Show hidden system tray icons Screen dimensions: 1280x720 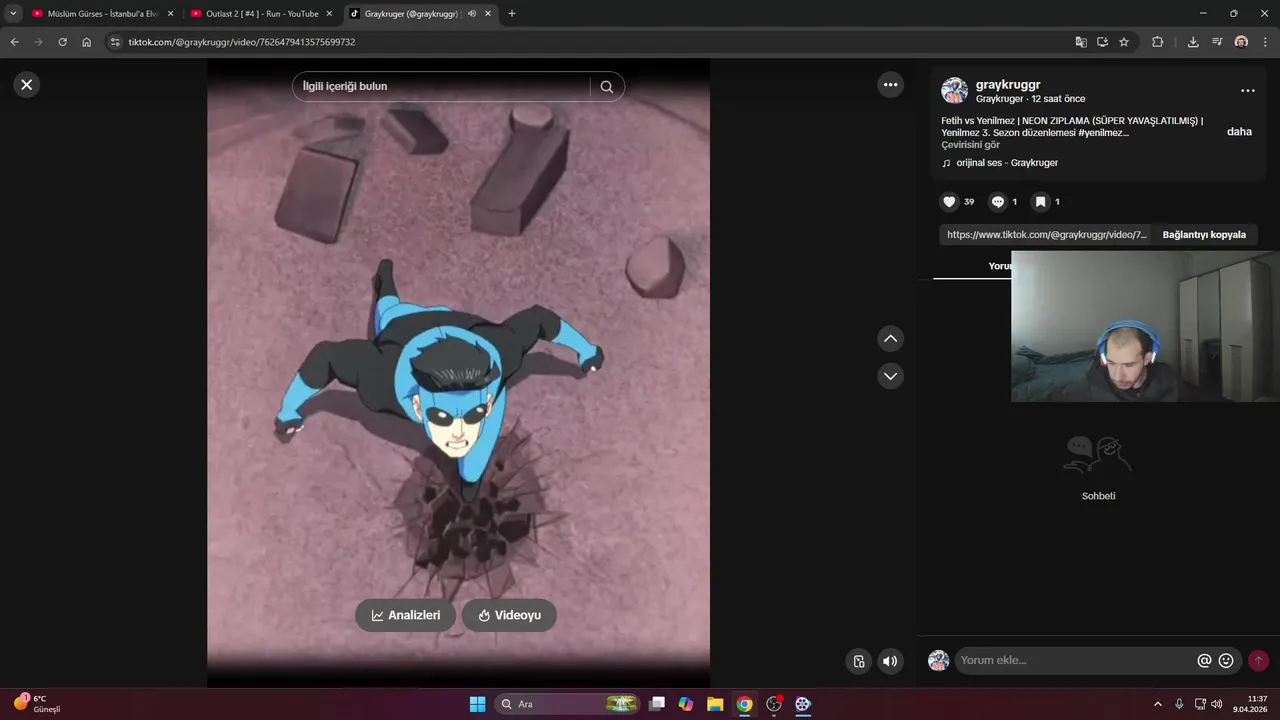(x=1158, y=704)
